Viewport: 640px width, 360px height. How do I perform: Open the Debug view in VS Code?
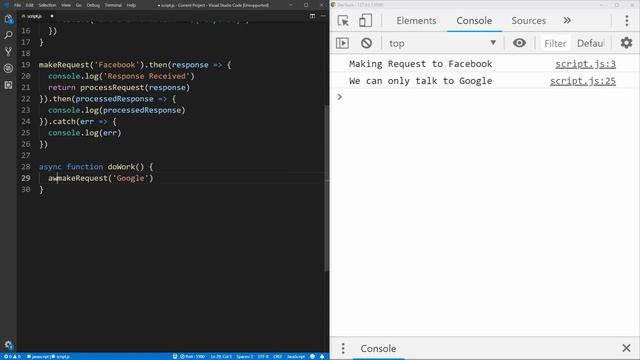coord(8,68)
